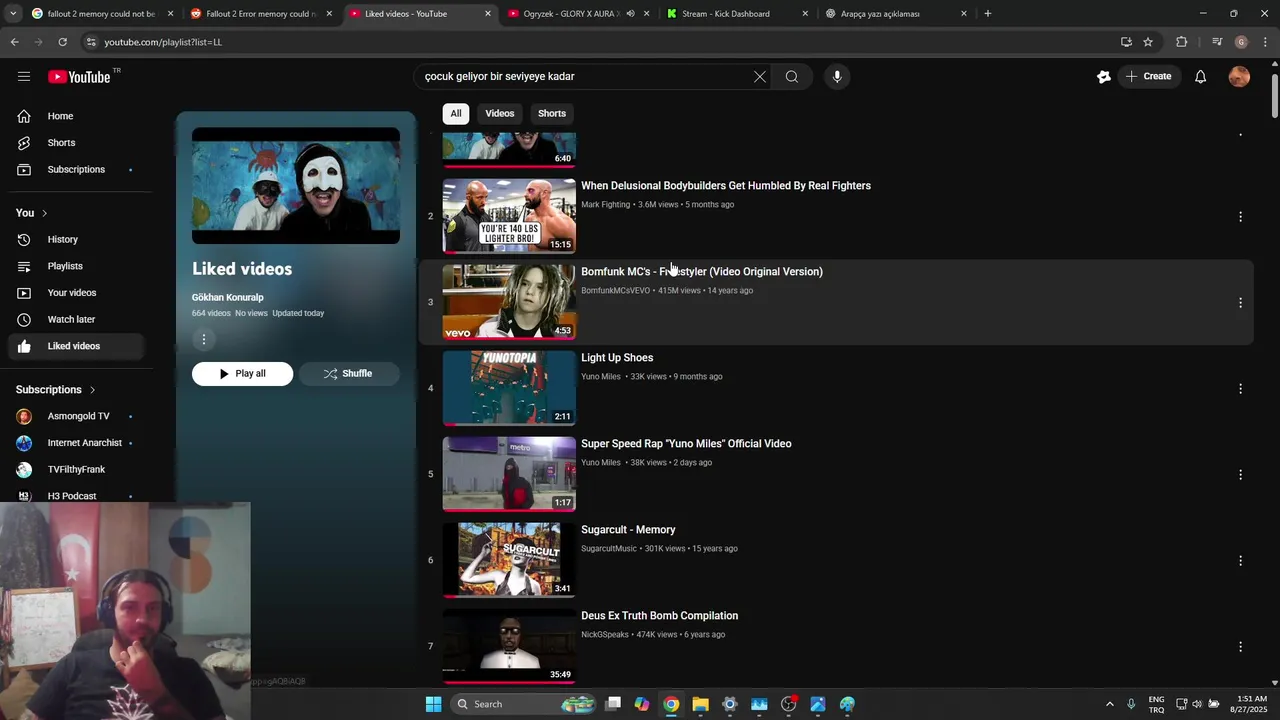Image resolution: width=1280 pixels, height=720 pixels.
Task: Click the Chrome address bar URL
Action: (163, 42)
